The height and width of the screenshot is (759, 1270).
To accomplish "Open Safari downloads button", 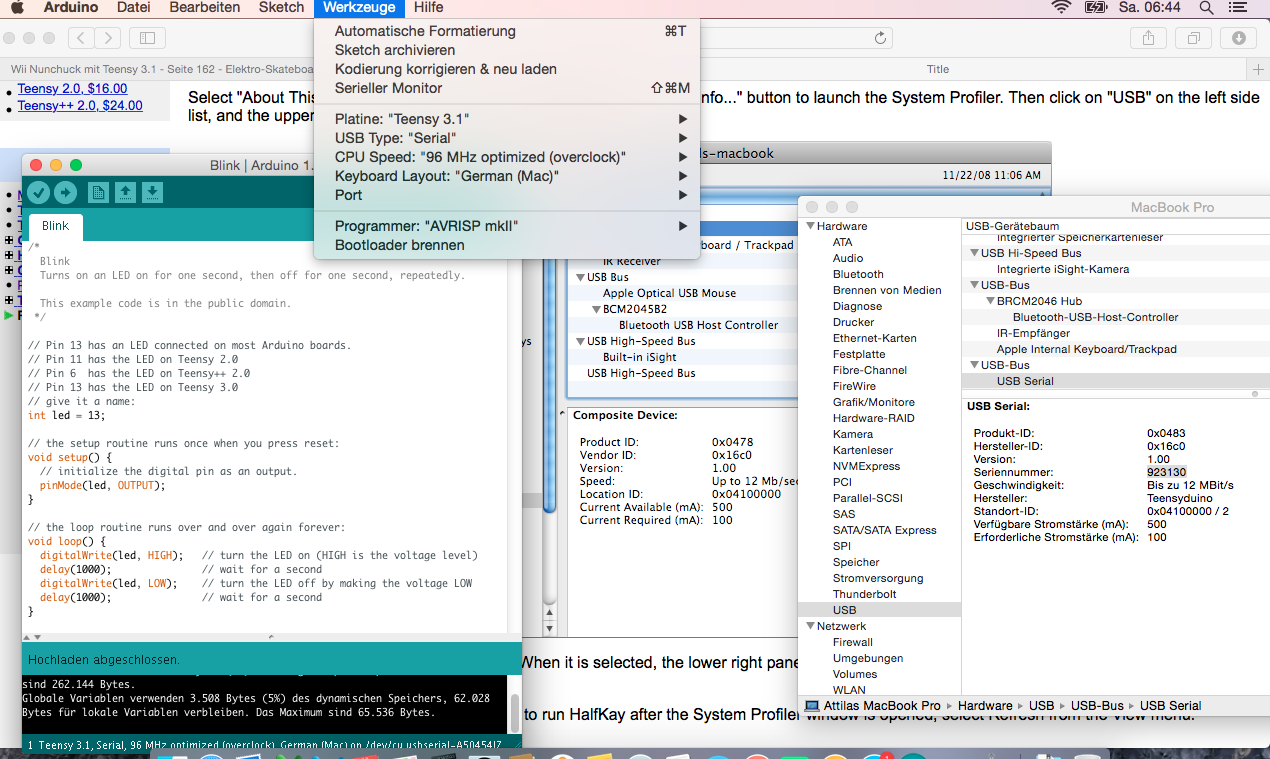I will tap(1239, 38).
